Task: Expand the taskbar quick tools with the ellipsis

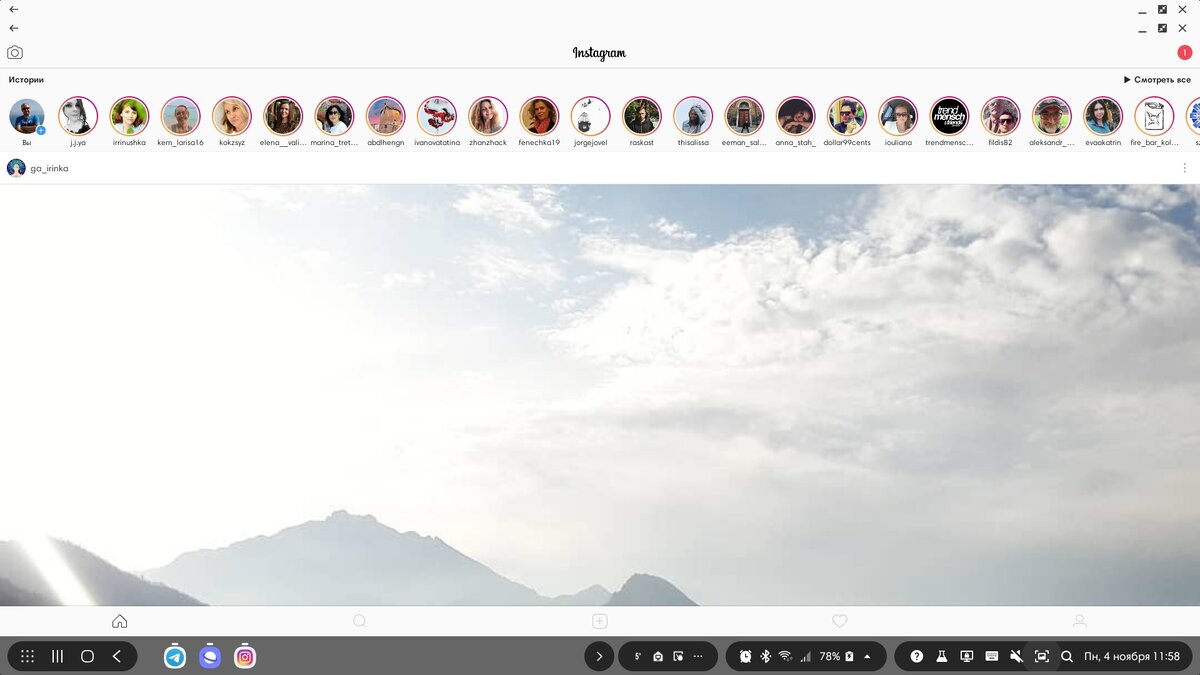Action: point(698,656)
